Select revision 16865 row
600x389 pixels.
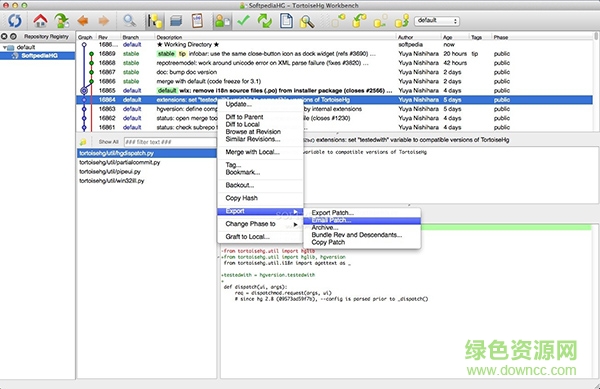click(x=335, y=91)
